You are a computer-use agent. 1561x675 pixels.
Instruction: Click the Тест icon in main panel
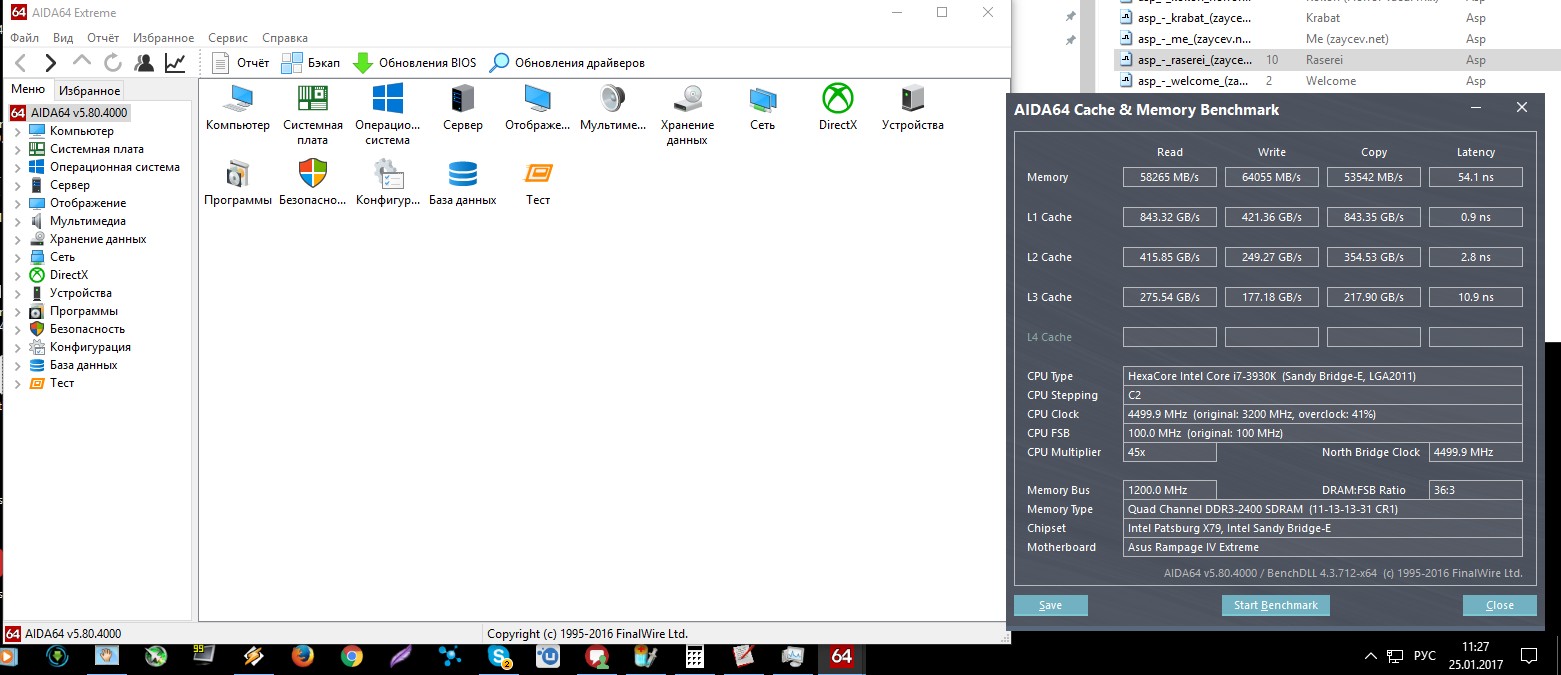(x=538, y=175)
